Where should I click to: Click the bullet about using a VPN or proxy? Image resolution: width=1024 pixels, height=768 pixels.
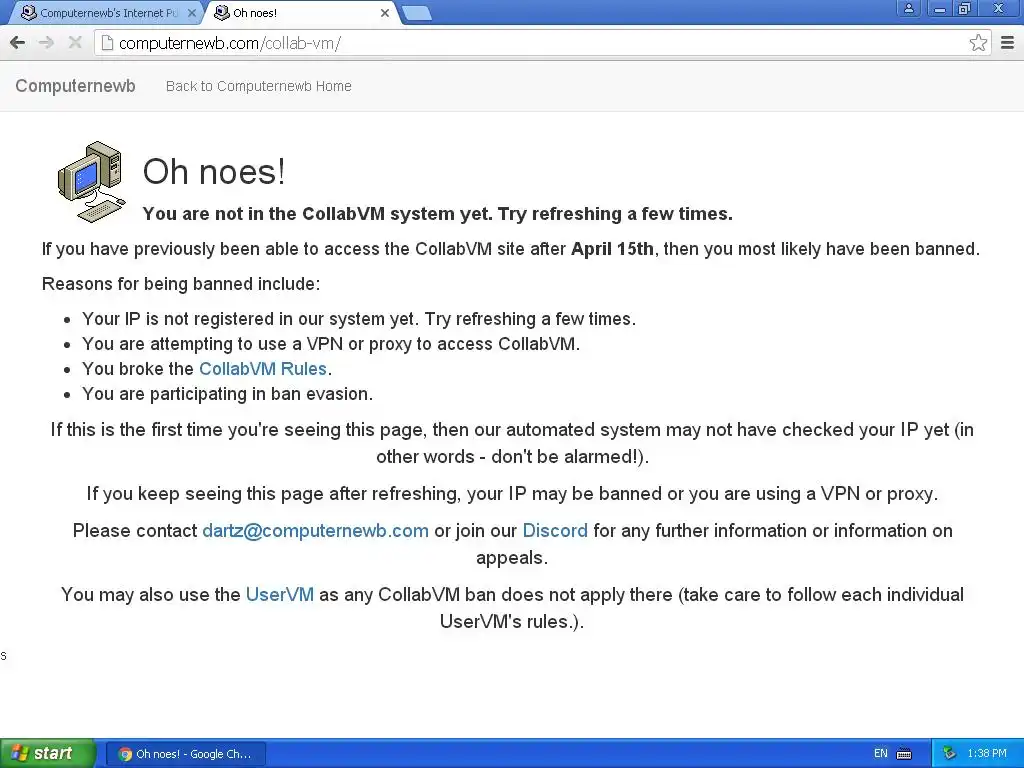(331, 344)
